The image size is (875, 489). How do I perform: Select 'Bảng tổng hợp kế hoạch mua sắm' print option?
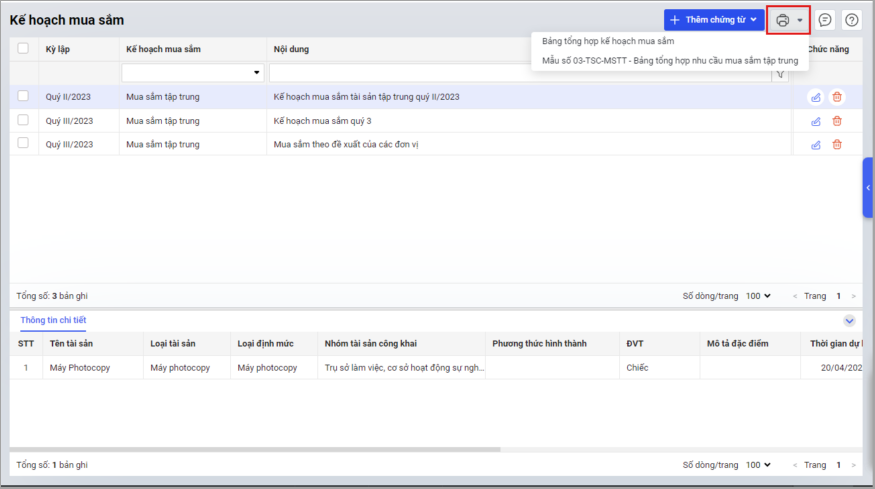608,41
